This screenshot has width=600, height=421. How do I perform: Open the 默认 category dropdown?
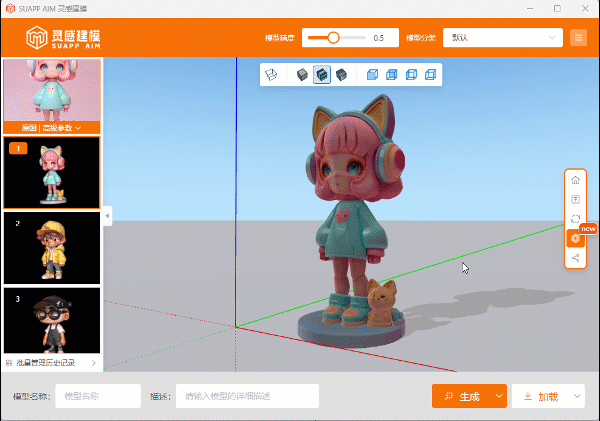click(502, 38)
